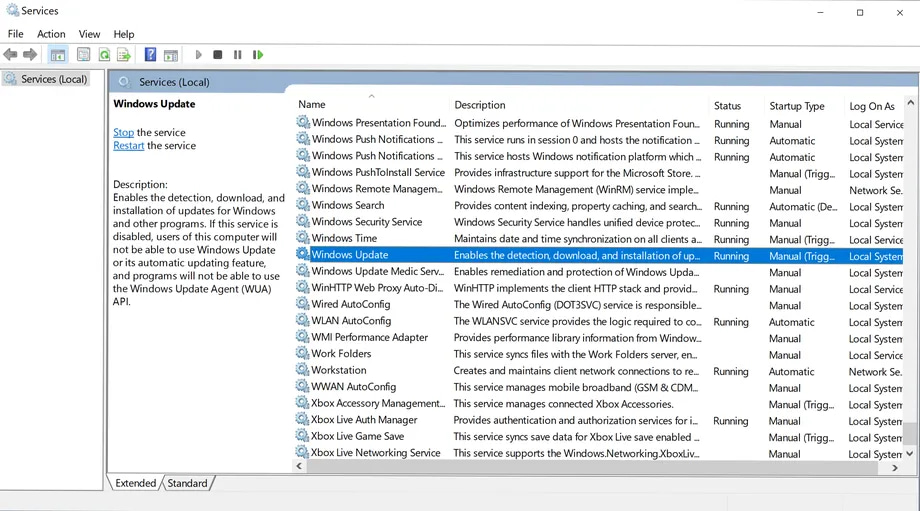Click Network Se... logon of Workstation row
920x511 pixels.
pyautogui.click(x=875, y=371)
